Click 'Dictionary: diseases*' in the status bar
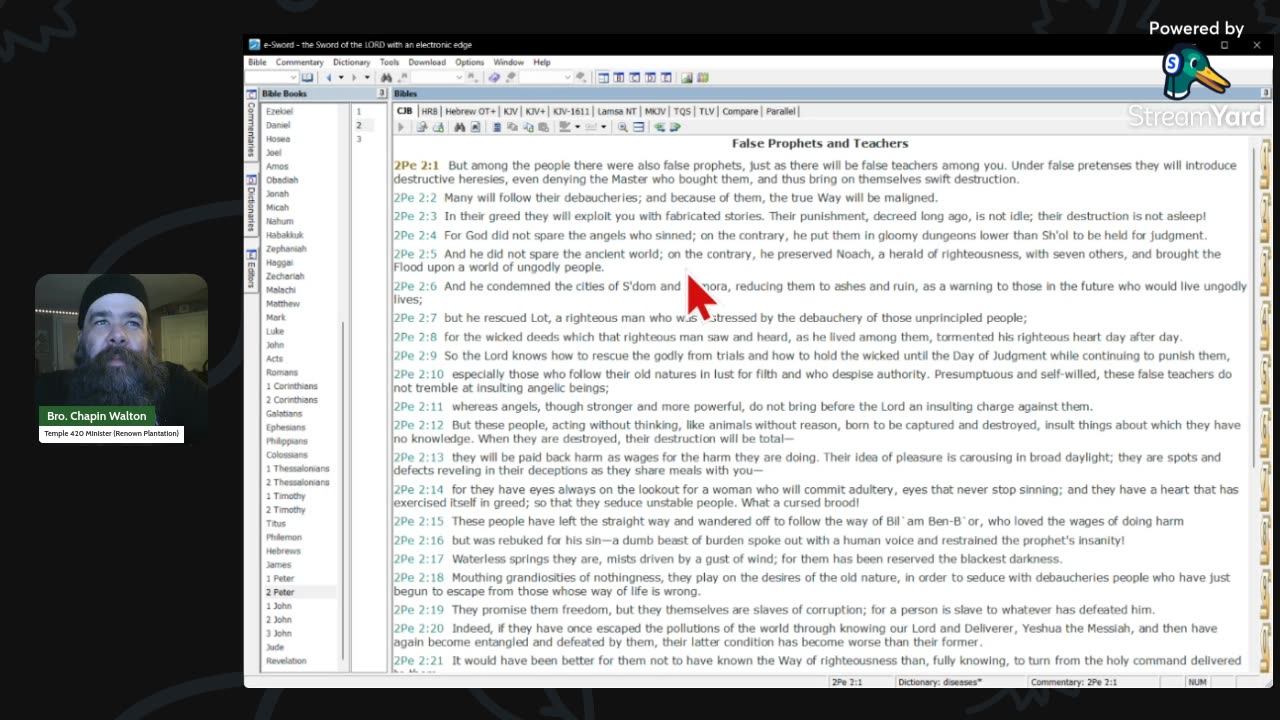 pos(940,682)
